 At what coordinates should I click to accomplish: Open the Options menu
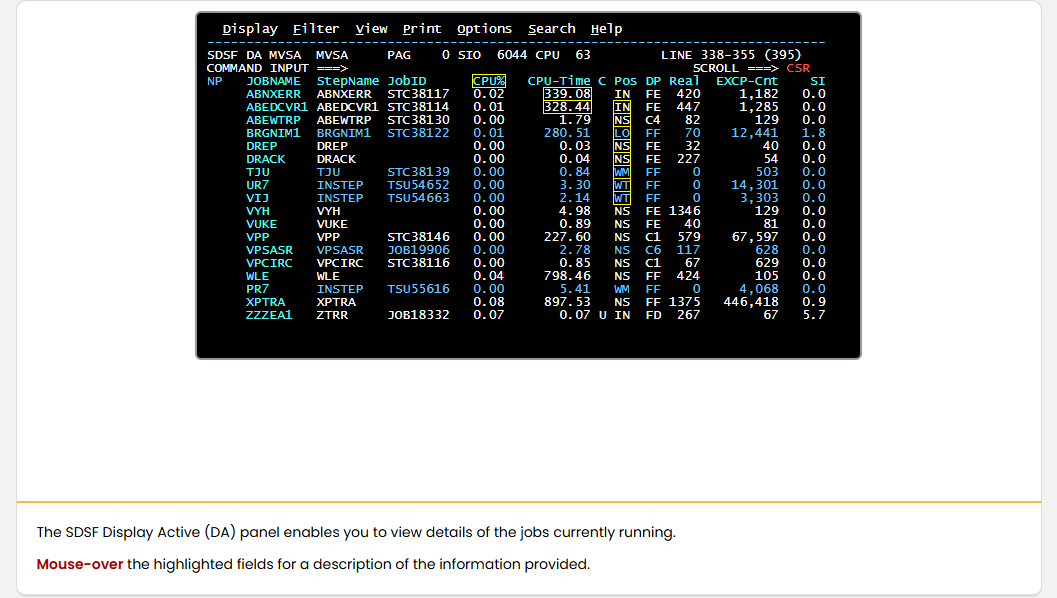tap(484, 29)
